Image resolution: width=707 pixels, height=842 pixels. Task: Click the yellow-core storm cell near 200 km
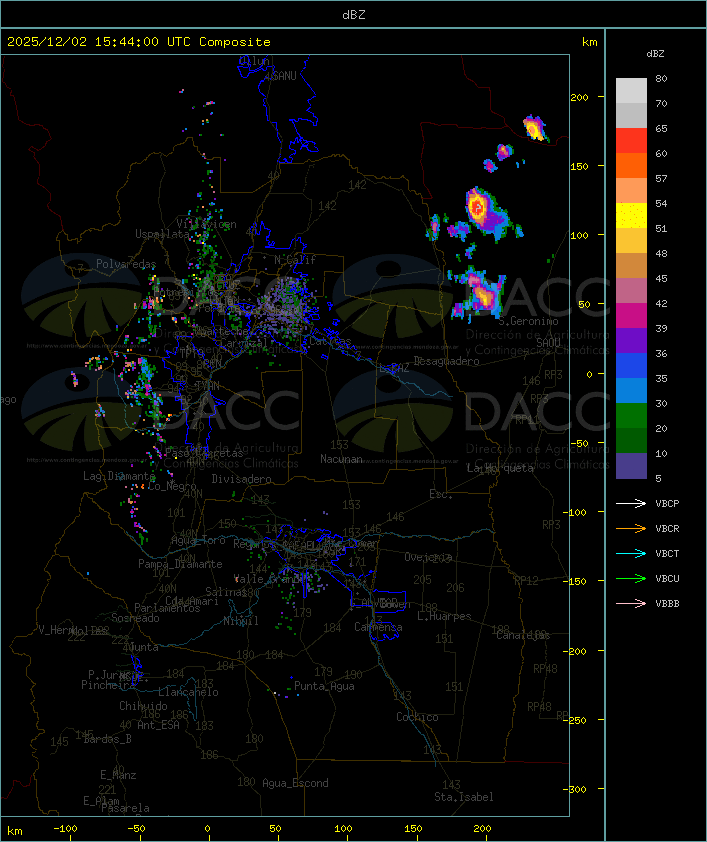click(534, 128)
